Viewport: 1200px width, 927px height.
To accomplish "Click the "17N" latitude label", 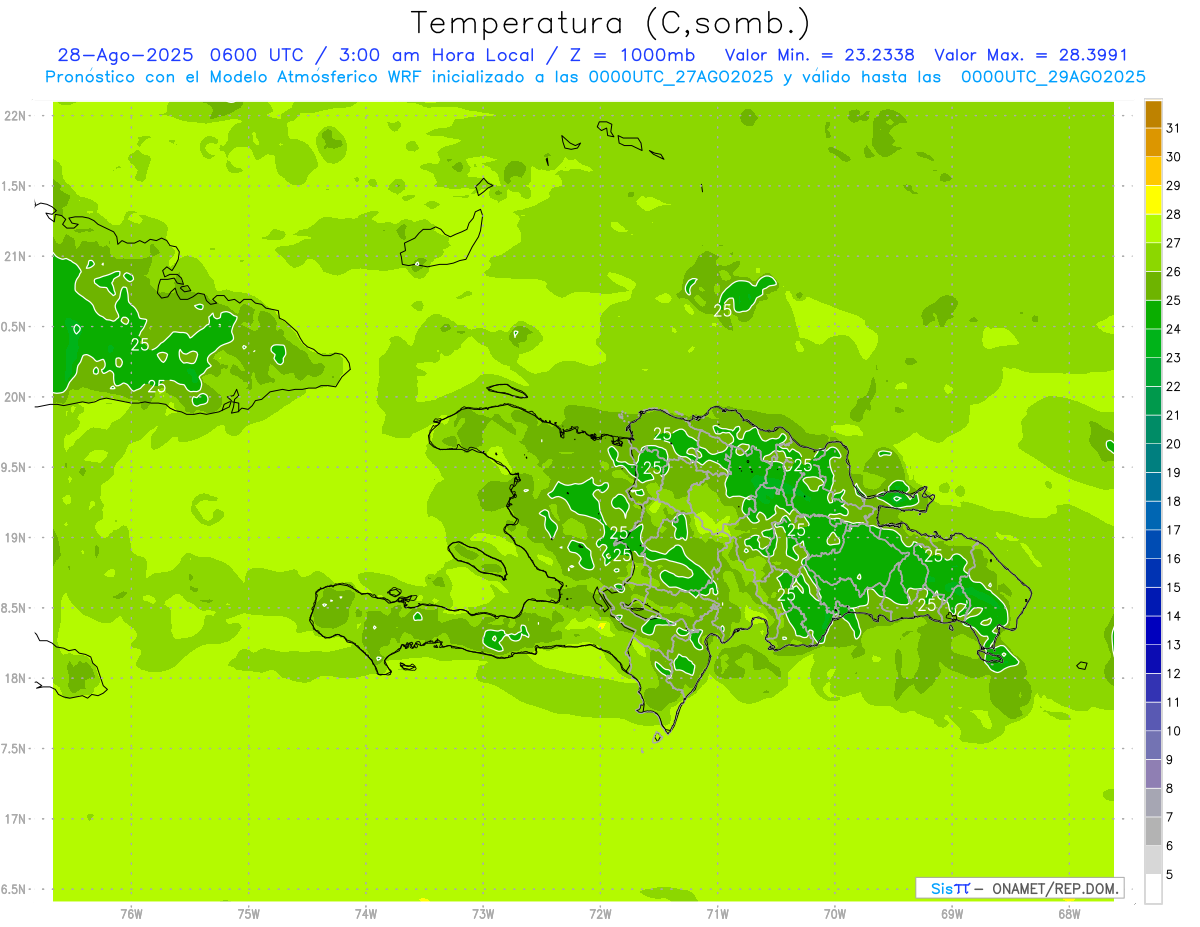I will pos(17,820).
